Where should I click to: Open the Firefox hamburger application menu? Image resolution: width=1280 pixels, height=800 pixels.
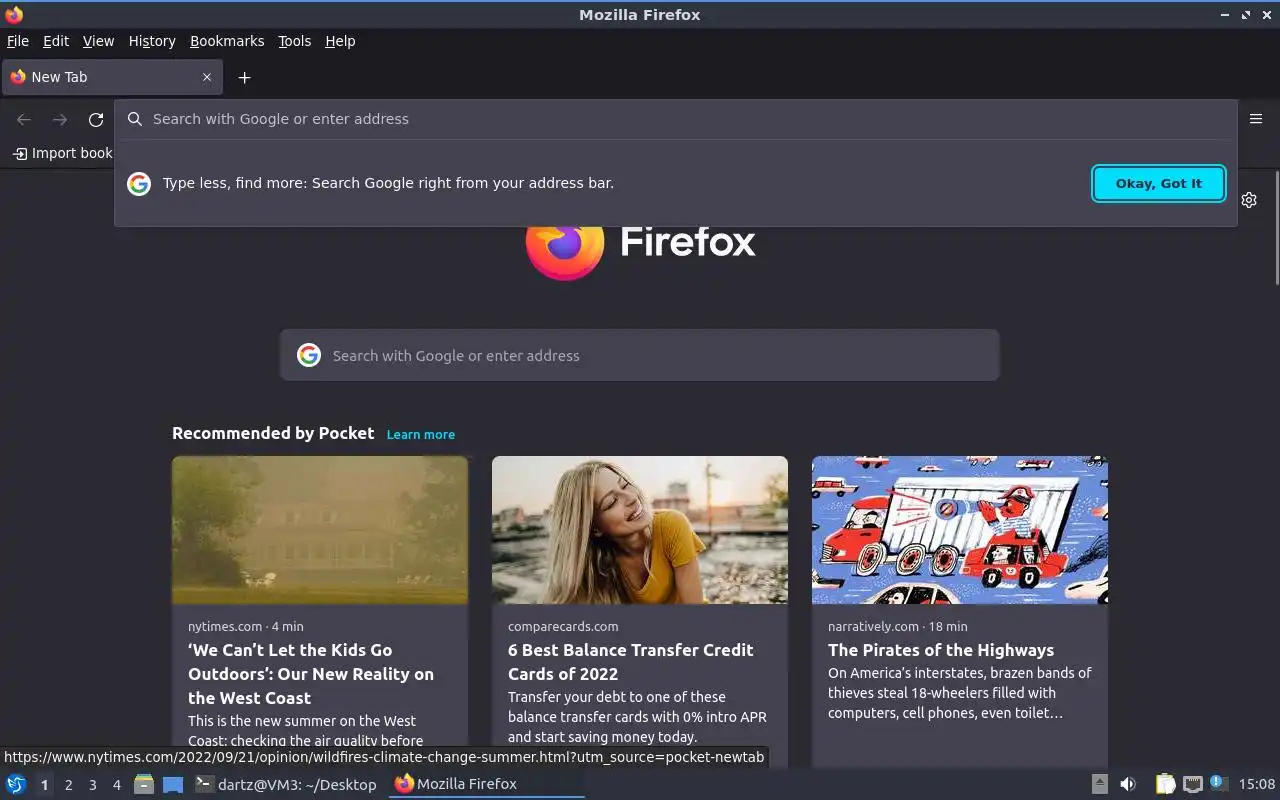coord(1256,119)
